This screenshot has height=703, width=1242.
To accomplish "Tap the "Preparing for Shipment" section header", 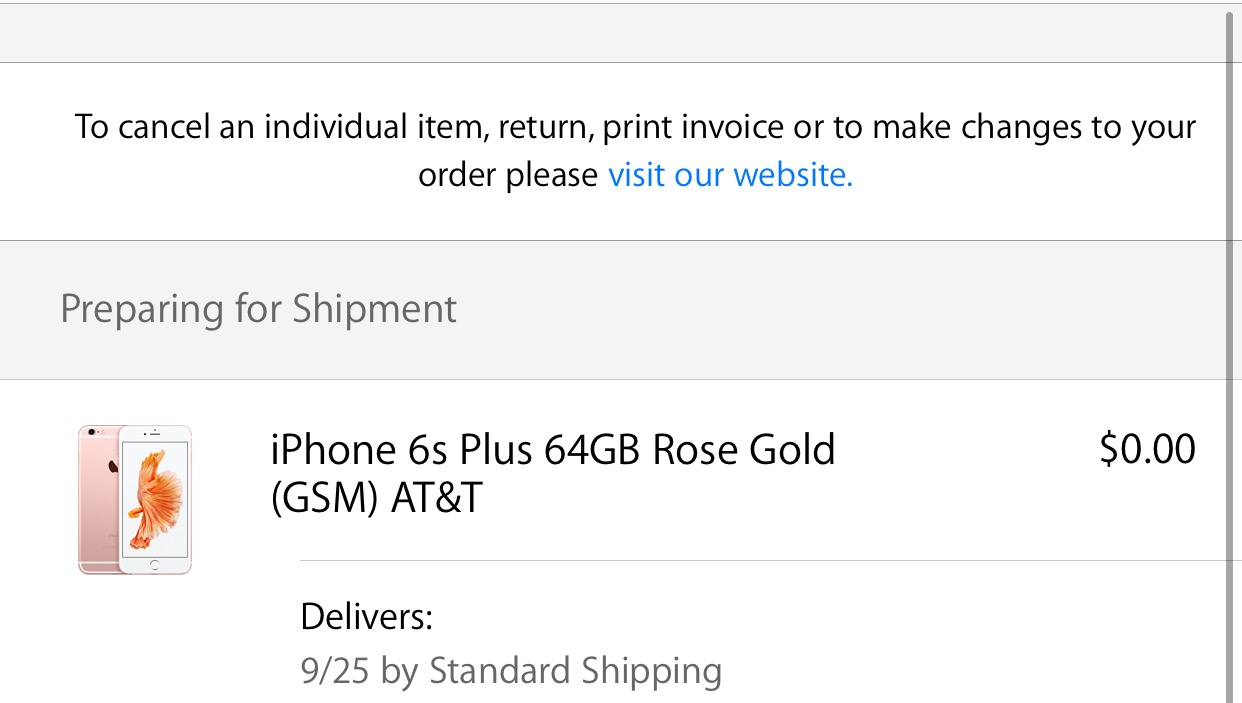I will (259, 309).
